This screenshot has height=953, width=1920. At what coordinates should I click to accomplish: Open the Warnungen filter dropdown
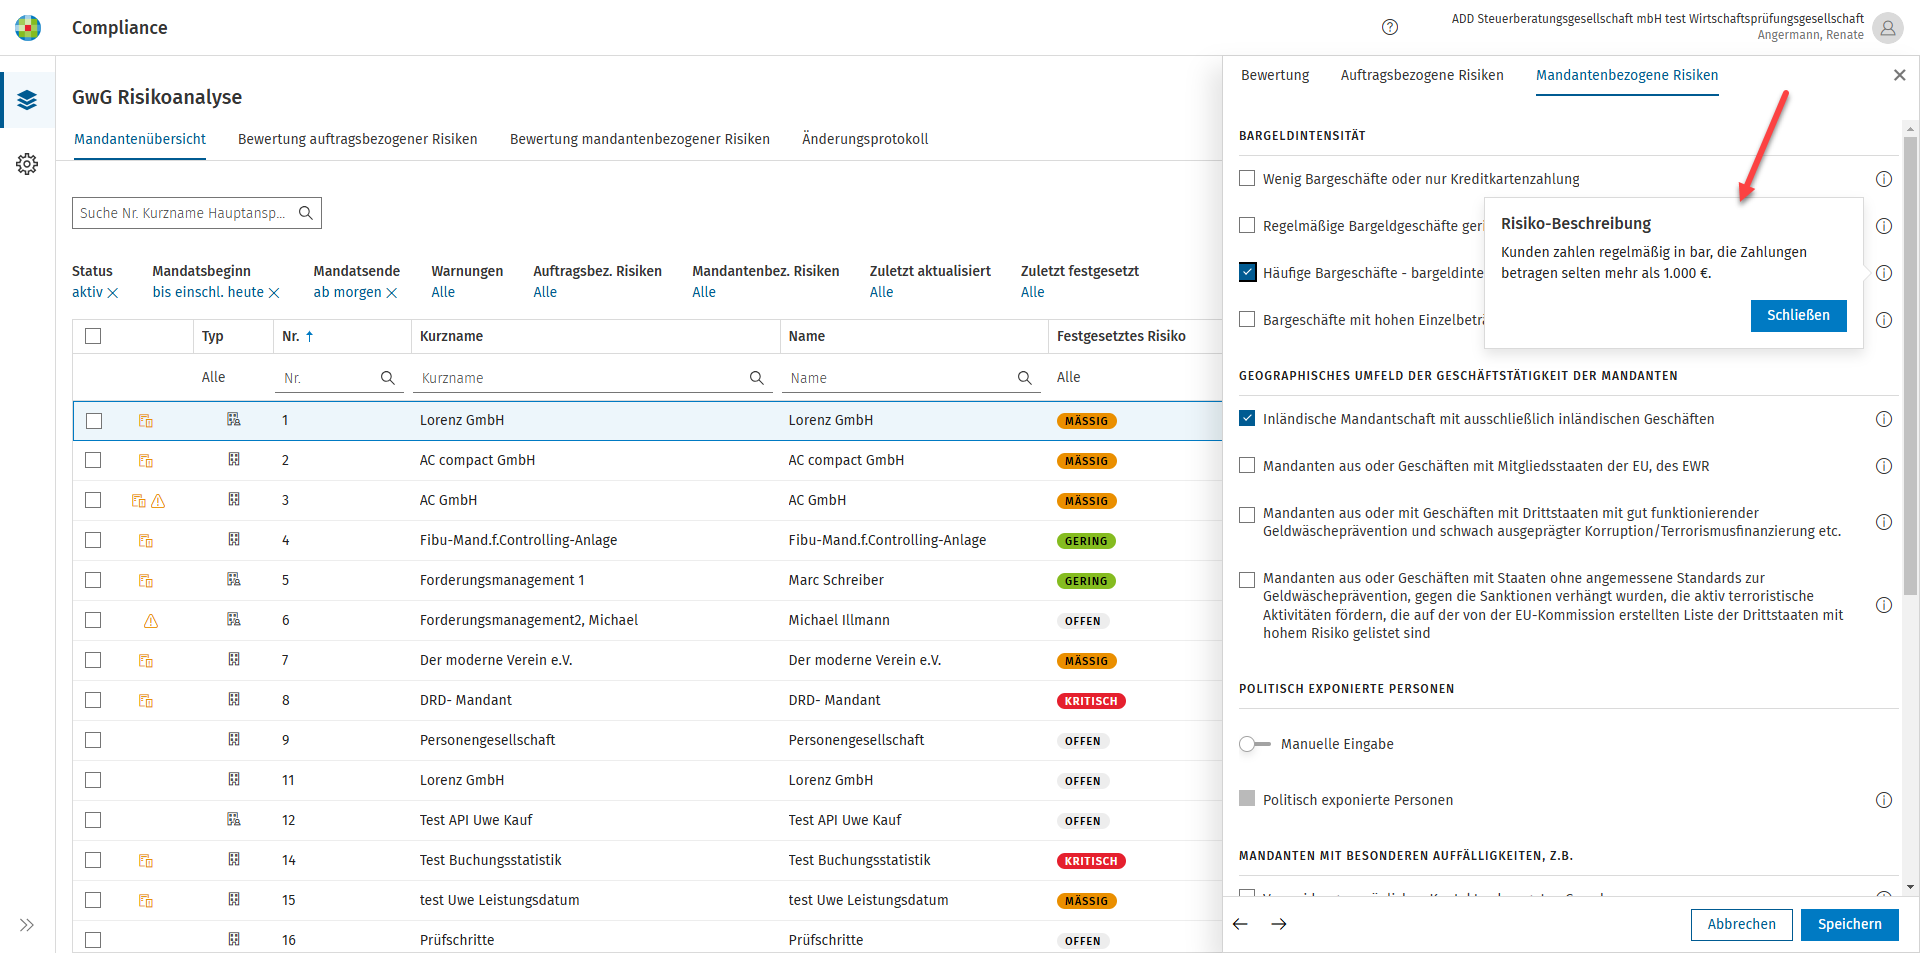click(x=443, y=292)
